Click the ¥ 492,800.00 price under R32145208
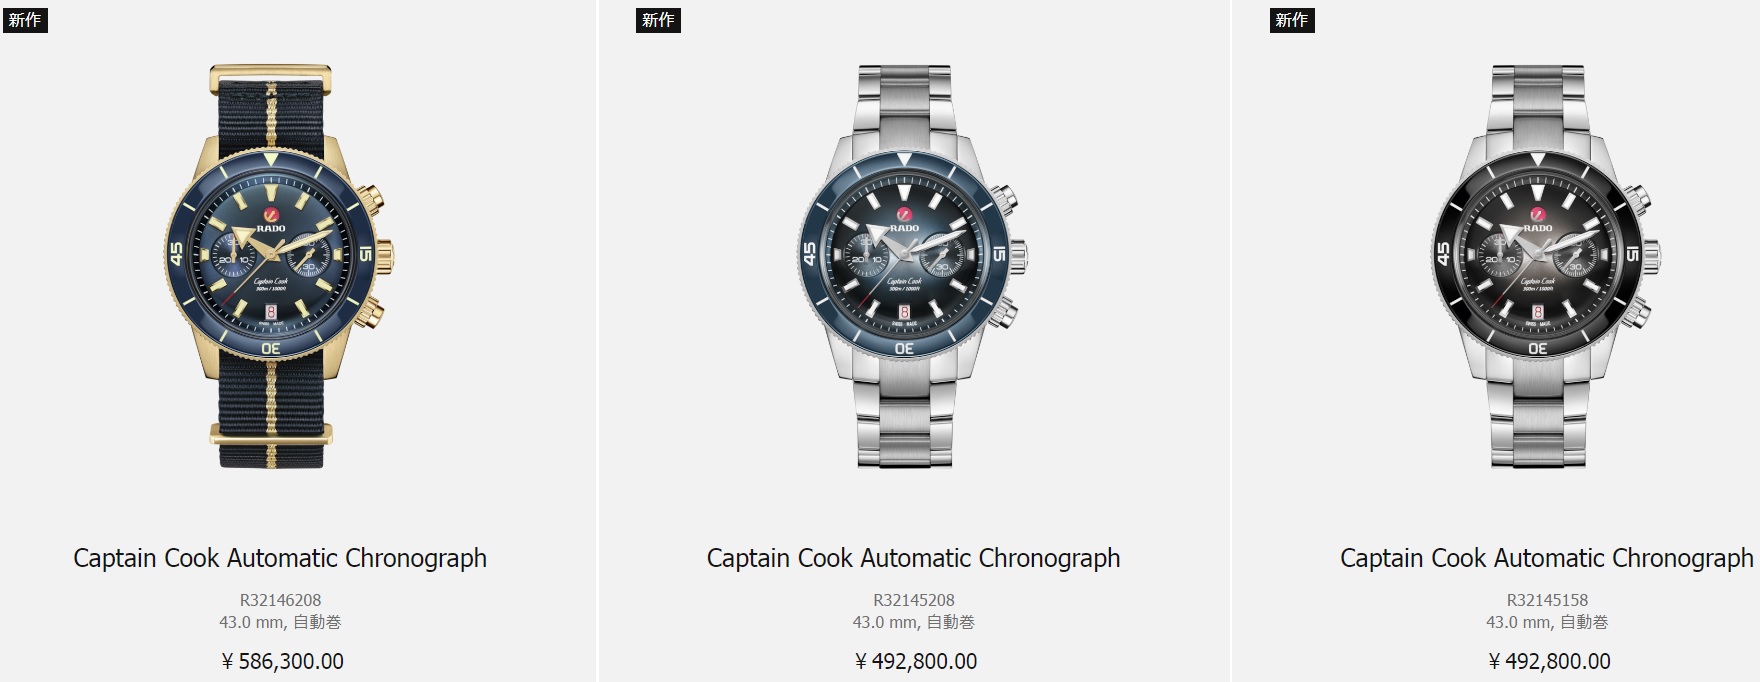This screenshot has width=1760, height=682. pos(915,661)
